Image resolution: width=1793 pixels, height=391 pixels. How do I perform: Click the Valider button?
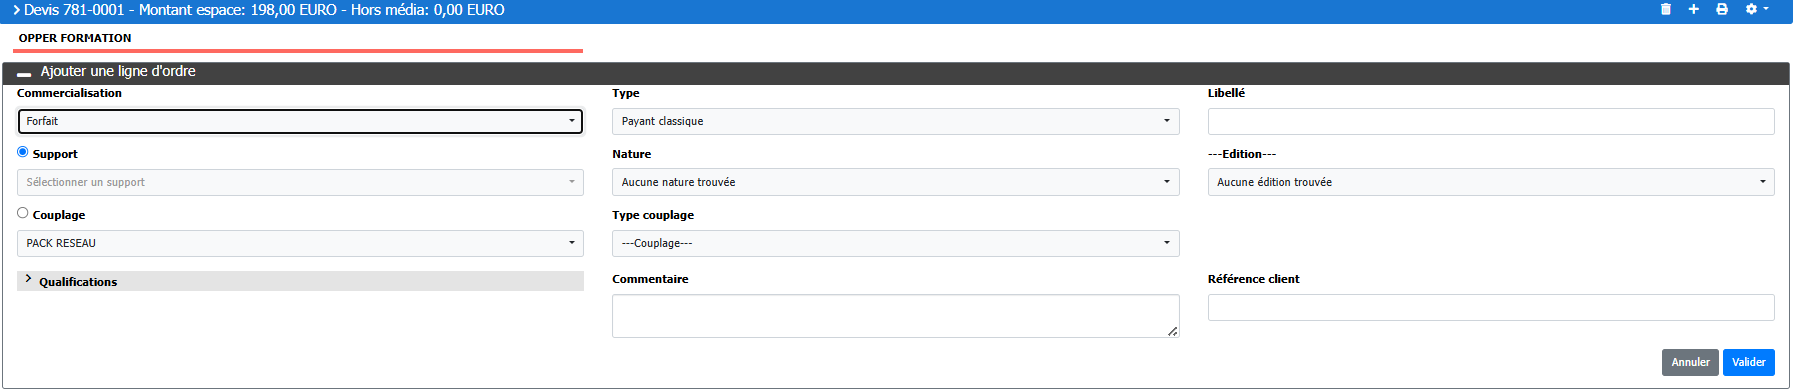pyautogui.click(x=1749, y=362)
